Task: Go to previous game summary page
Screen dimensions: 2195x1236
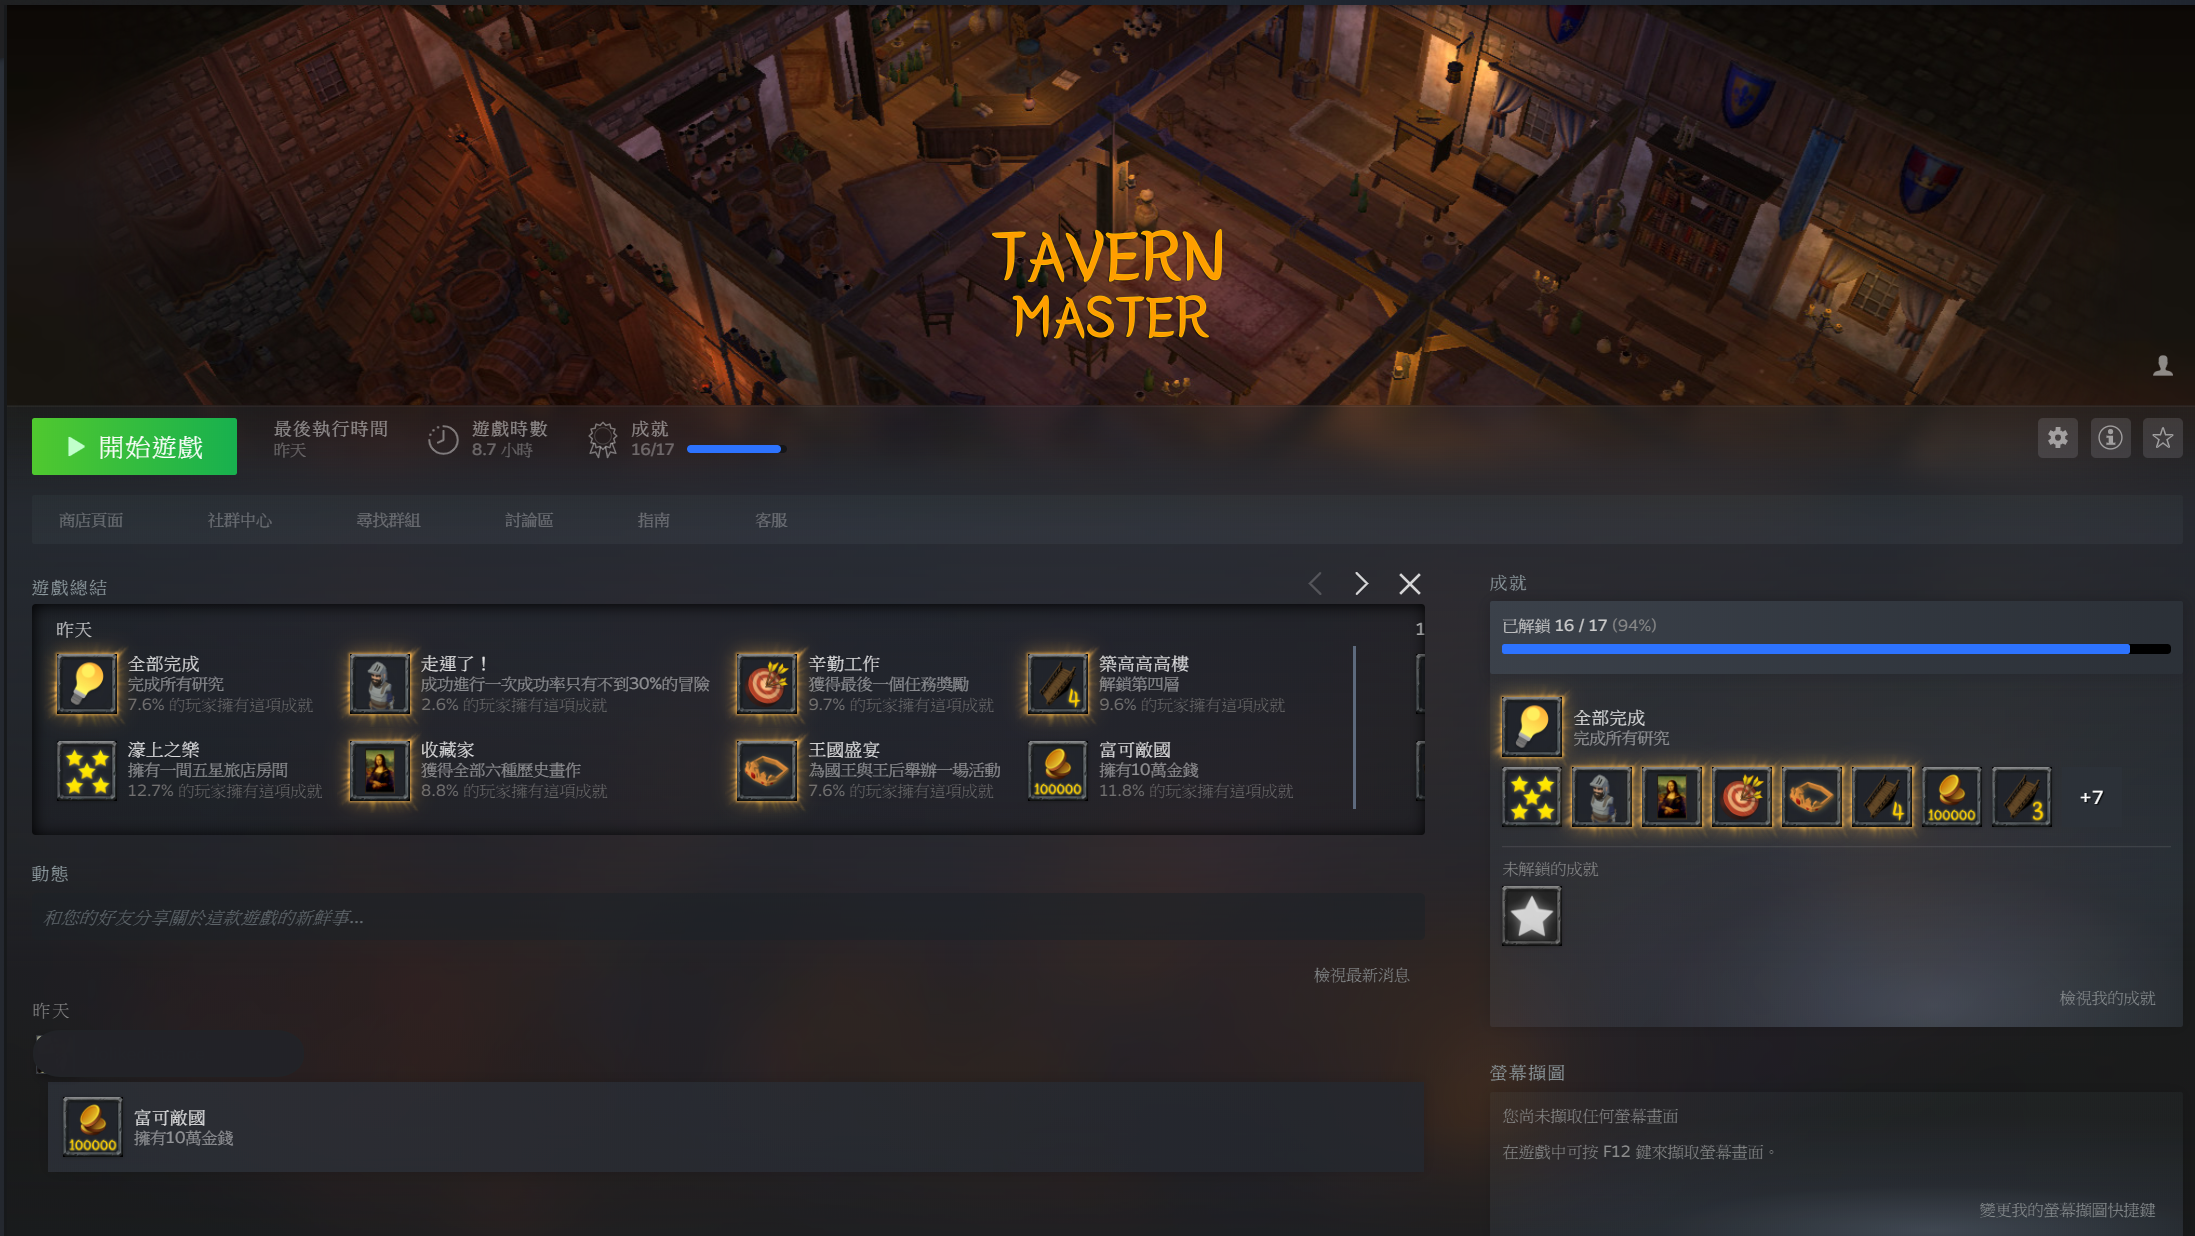Action: point(1315,584)
